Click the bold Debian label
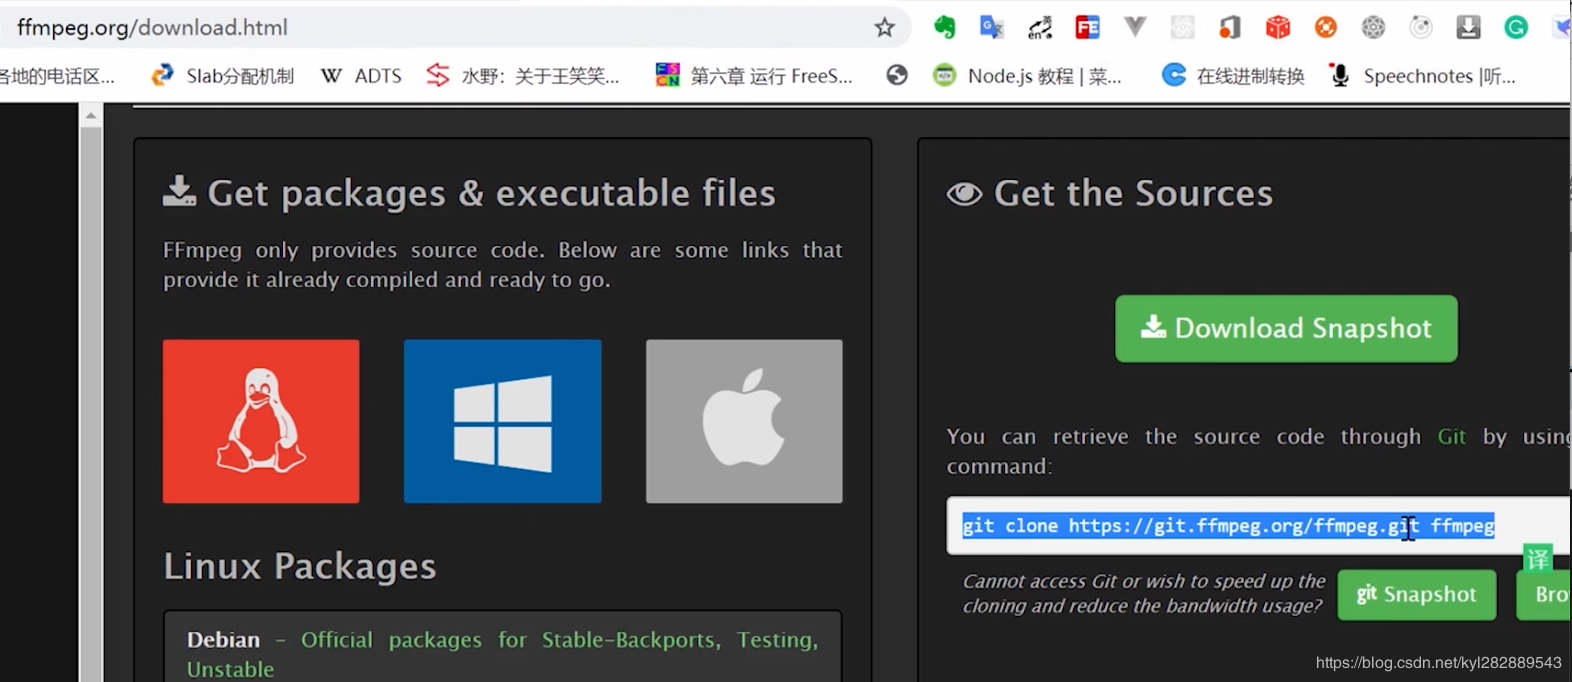Image resolution: width=1572 pixels, height=682 pixels. point(223,640)
